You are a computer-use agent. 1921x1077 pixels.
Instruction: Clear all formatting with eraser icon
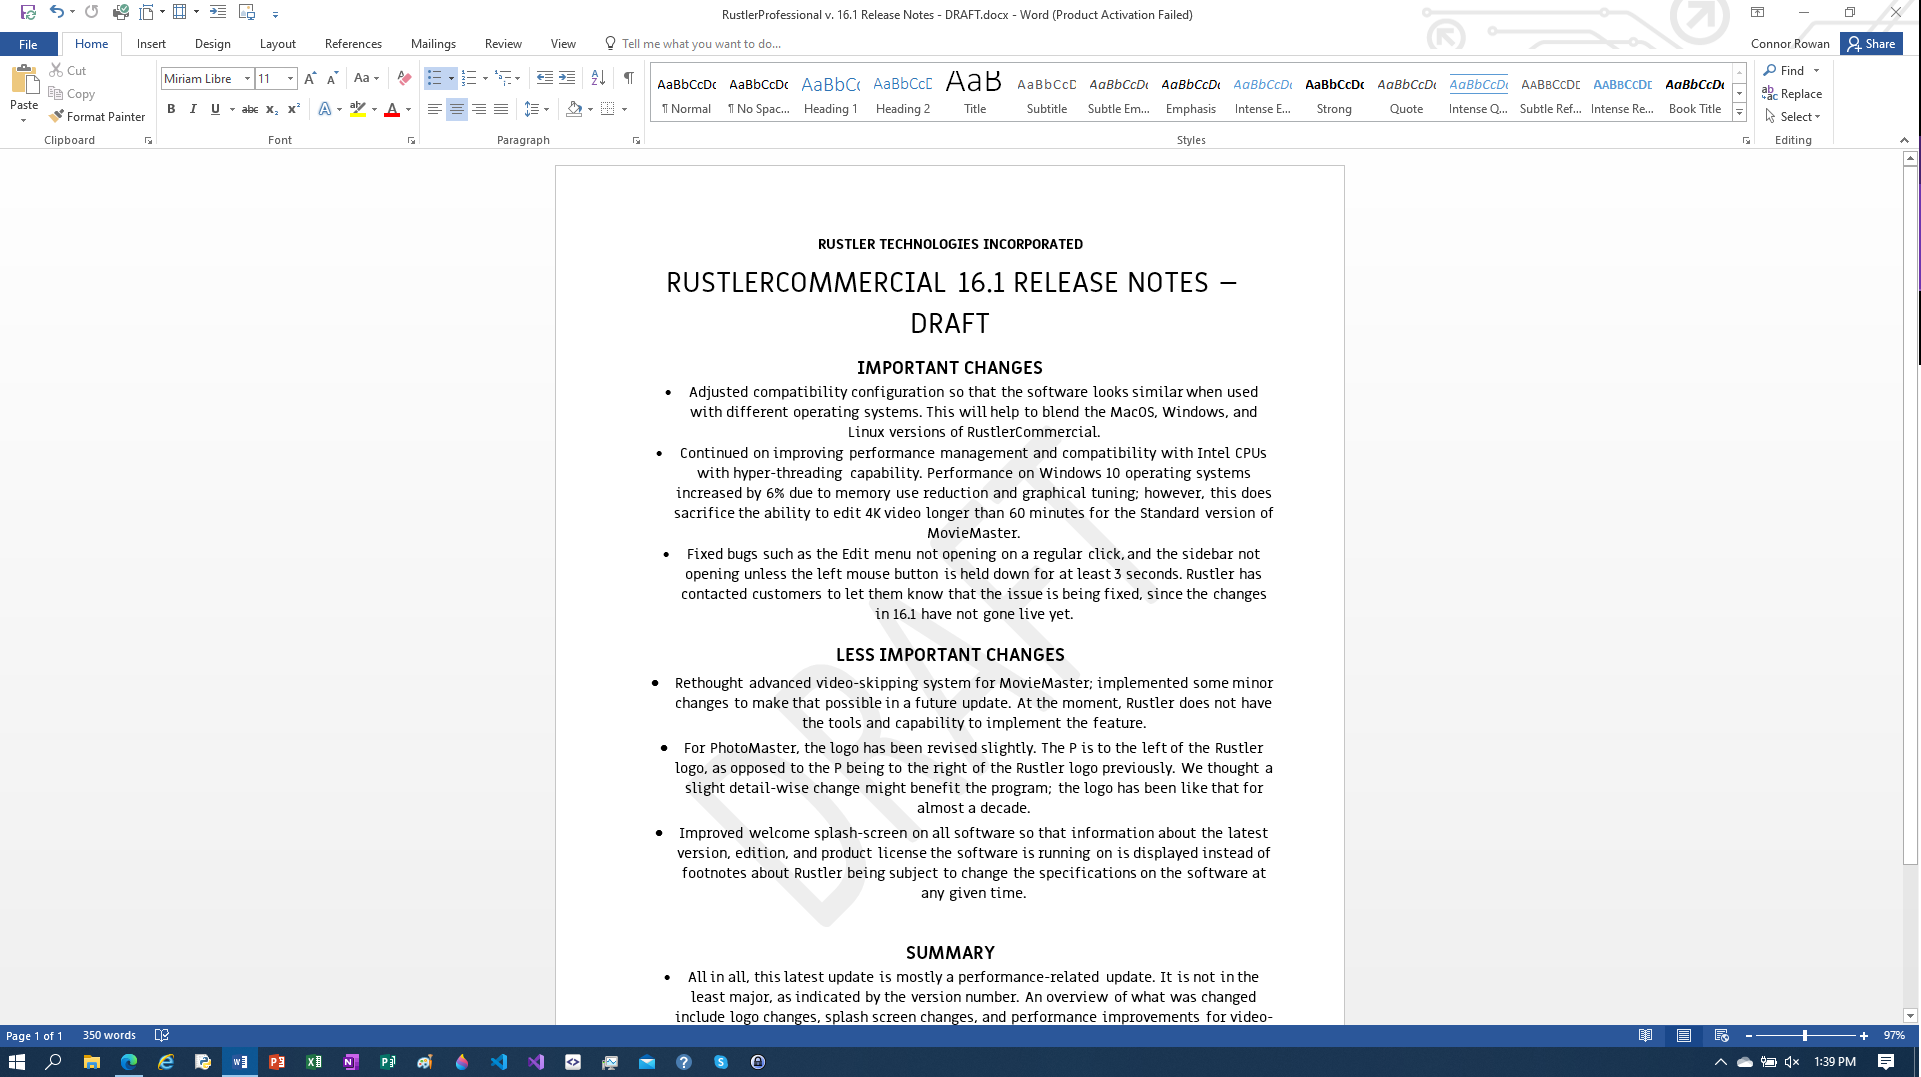(x=404, y=78)
